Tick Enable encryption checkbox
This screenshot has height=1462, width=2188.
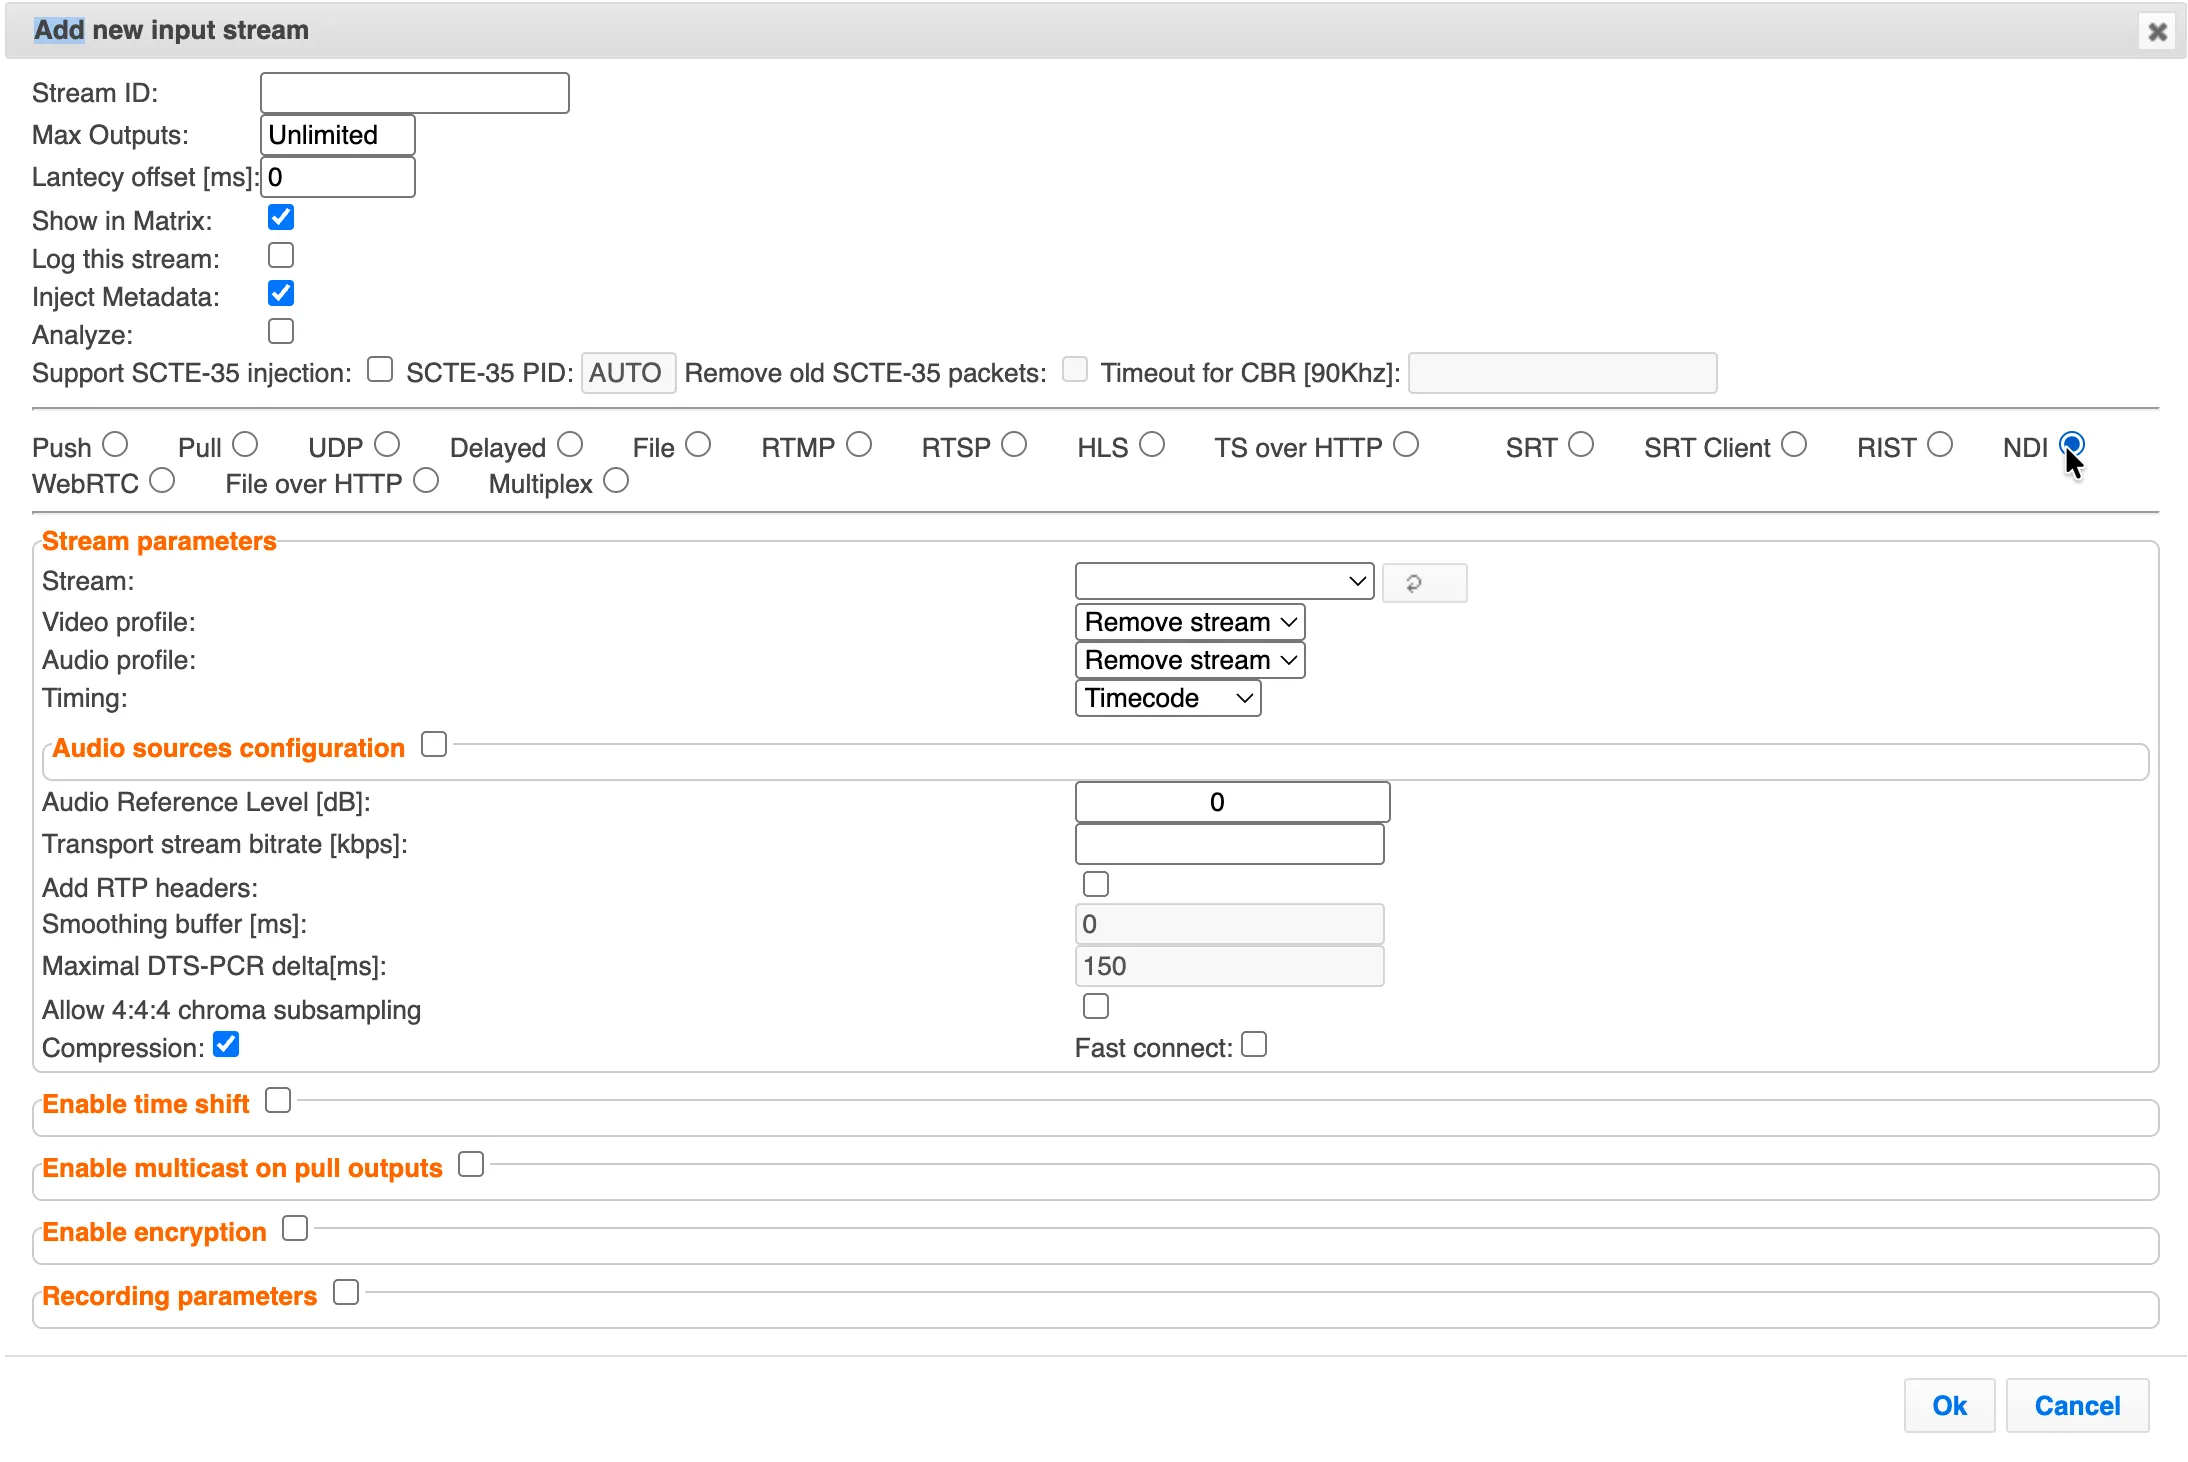[x=295, y=1228]
